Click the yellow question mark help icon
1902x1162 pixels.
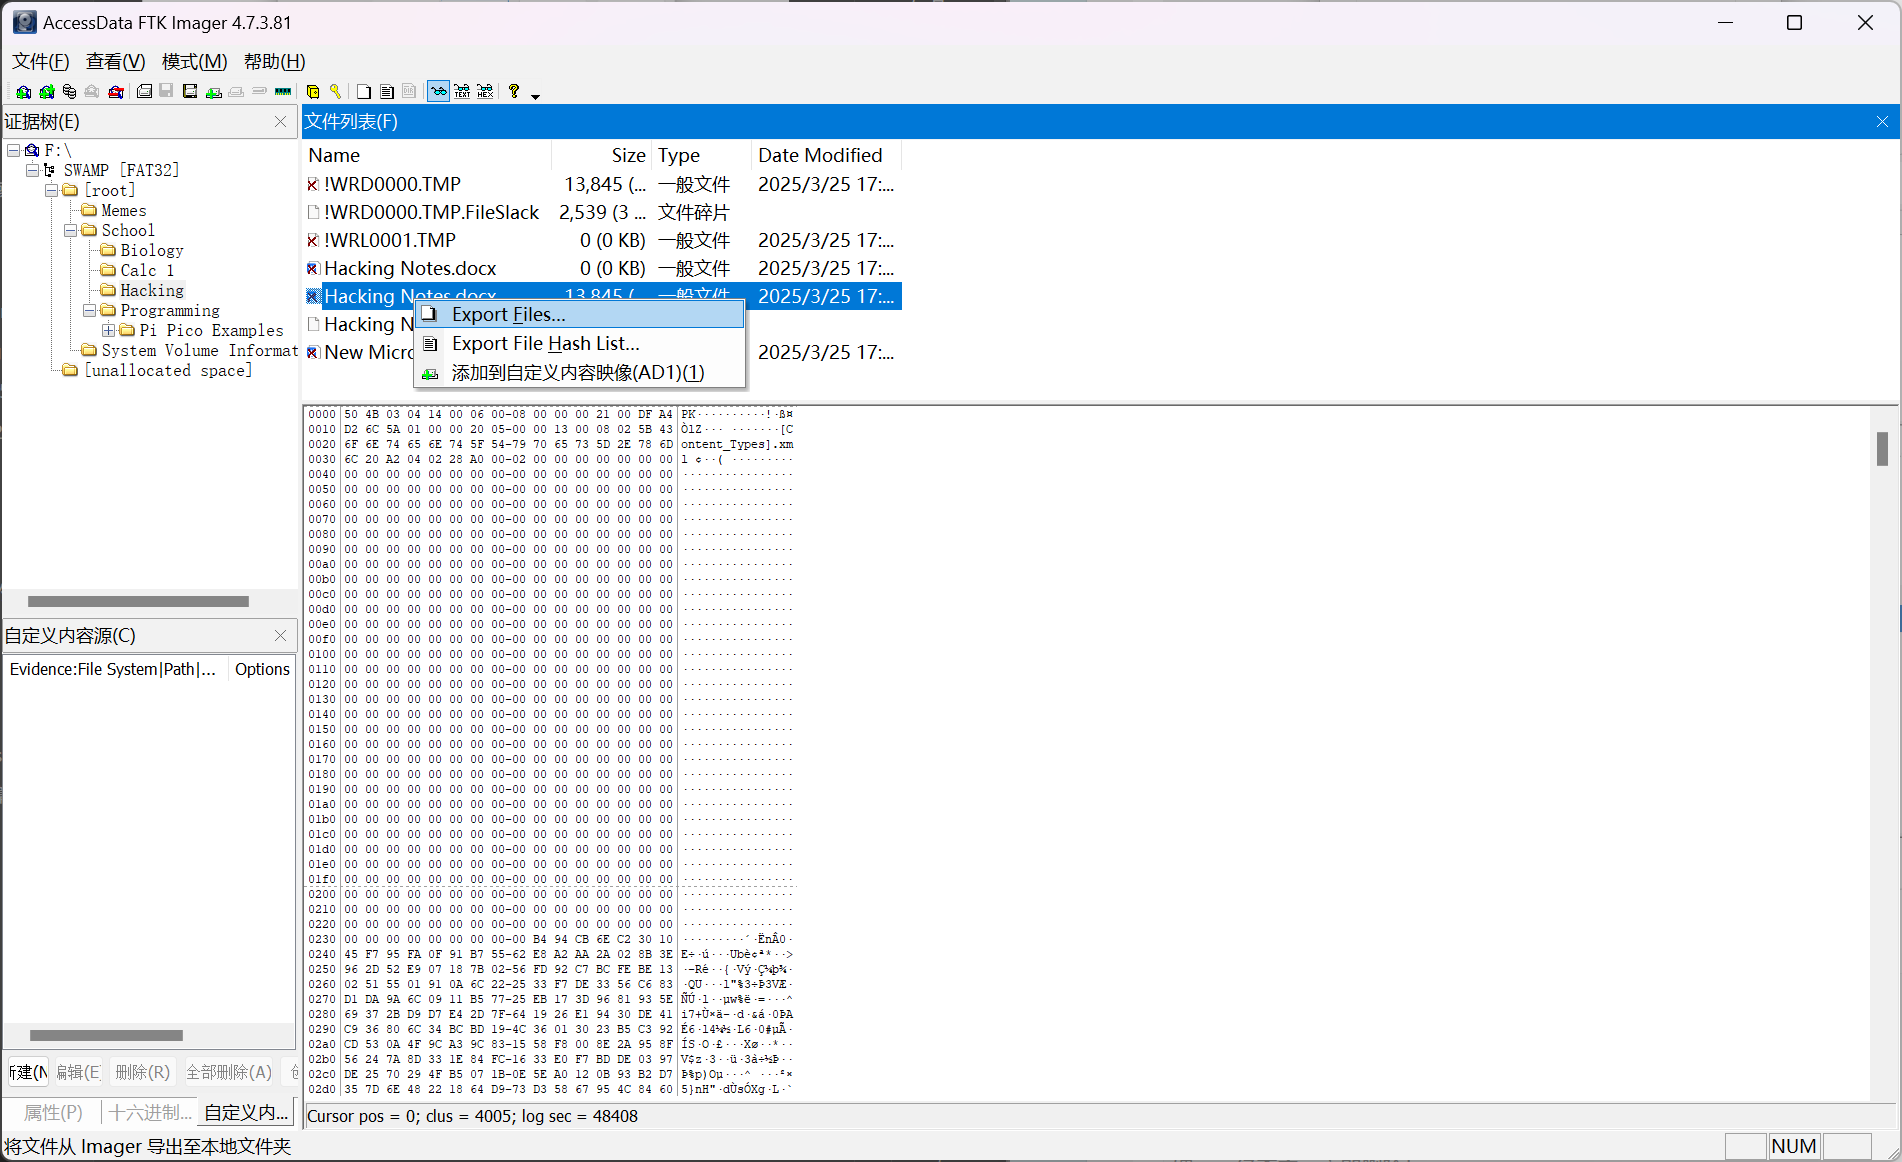(513, 92)
